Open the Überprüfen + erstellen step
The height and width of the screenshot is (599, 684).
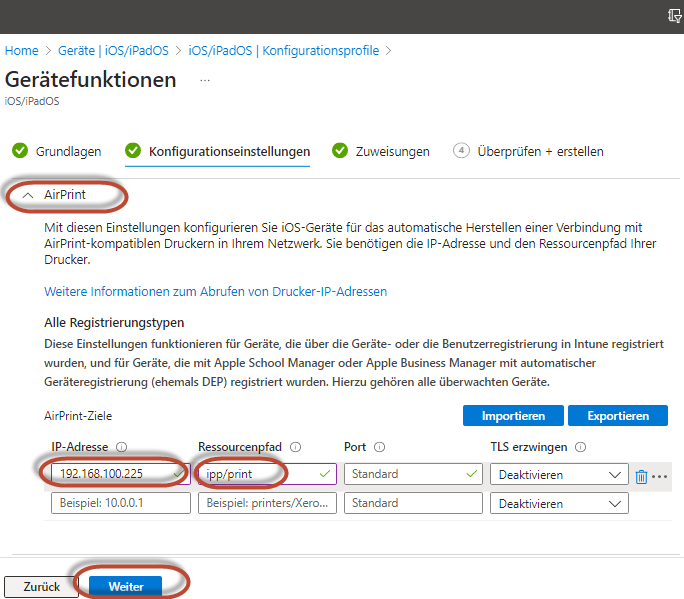coord(528,152)
